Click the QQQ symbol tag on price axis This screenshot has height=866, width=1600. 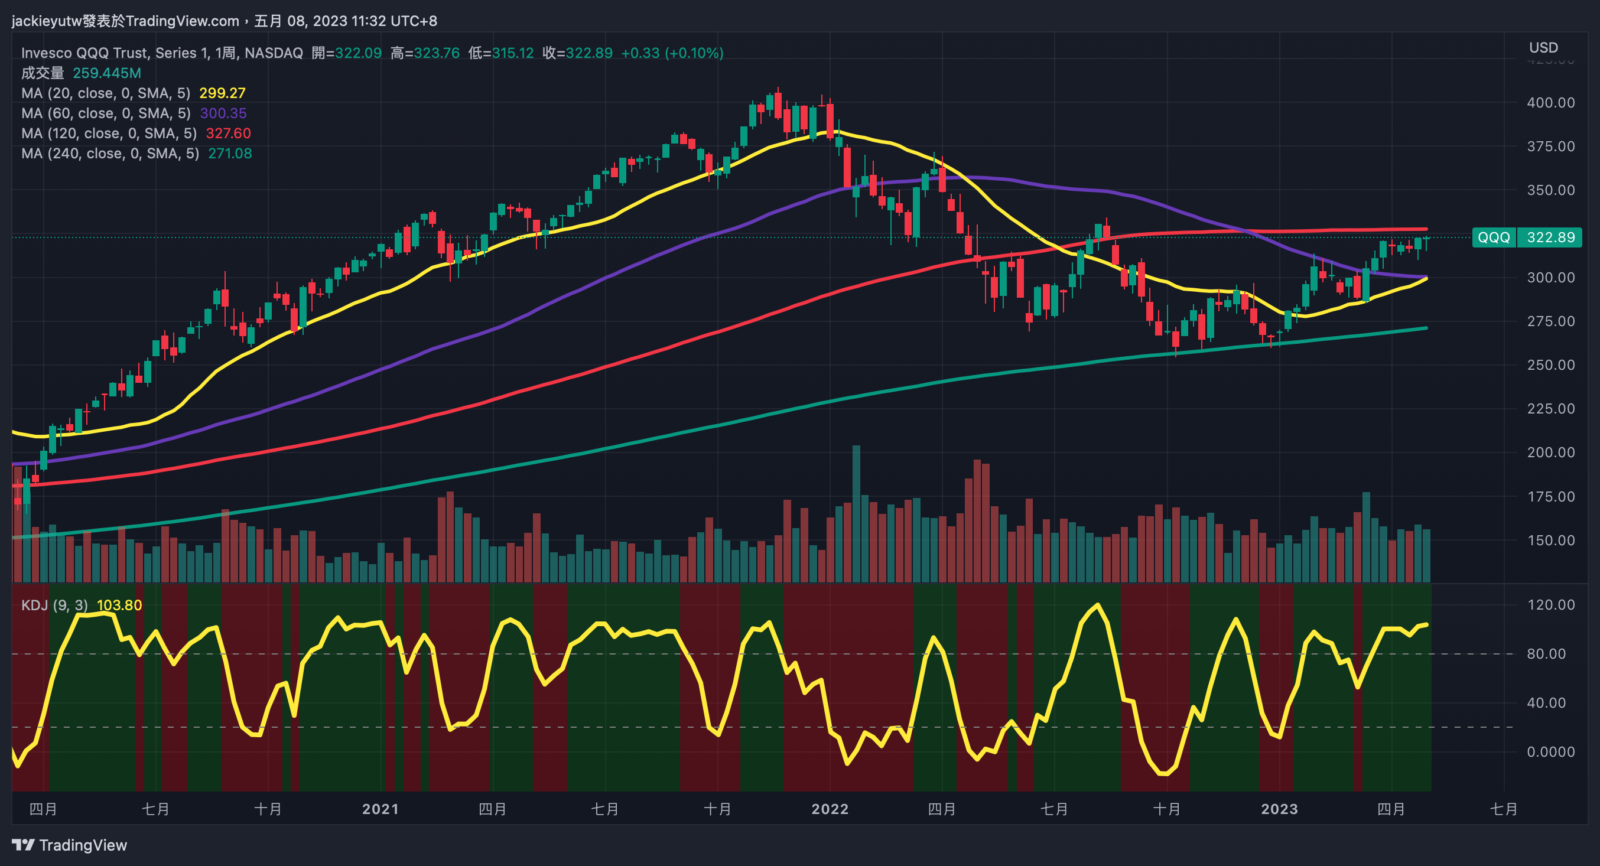[x=1494, y=237]
